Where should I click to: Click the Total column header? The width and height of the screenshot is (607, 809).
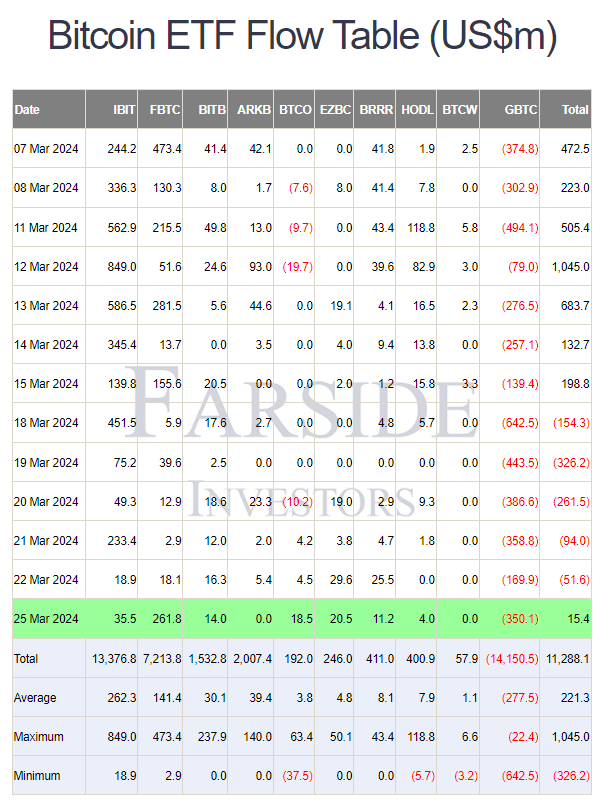tap(566, 109)
